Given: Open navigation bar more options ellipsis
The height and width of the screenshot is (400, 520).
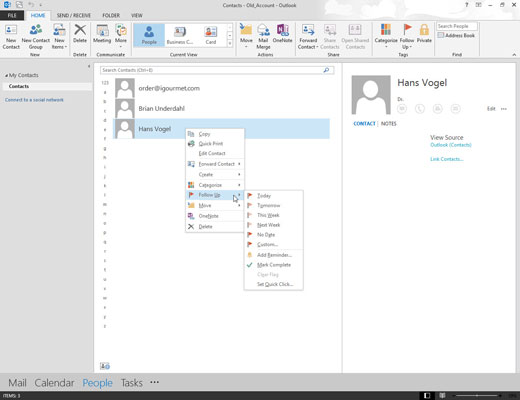Looking at the screenshot, I should coord(154,382).
